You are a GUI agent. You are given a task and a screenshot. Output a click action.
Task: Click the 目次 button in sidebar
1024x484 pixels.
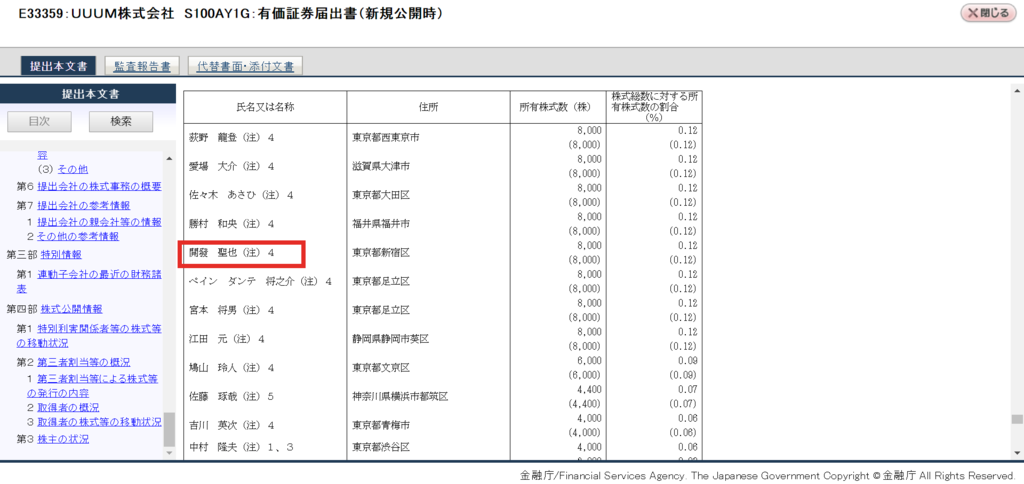(39, 121)
